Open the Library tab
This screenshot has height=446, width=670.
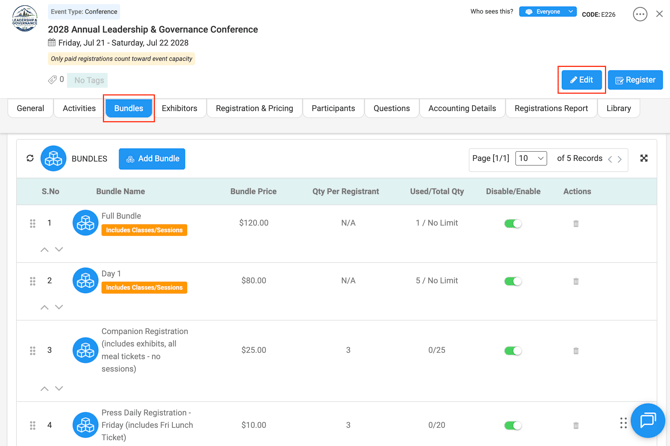click(619, 108)
